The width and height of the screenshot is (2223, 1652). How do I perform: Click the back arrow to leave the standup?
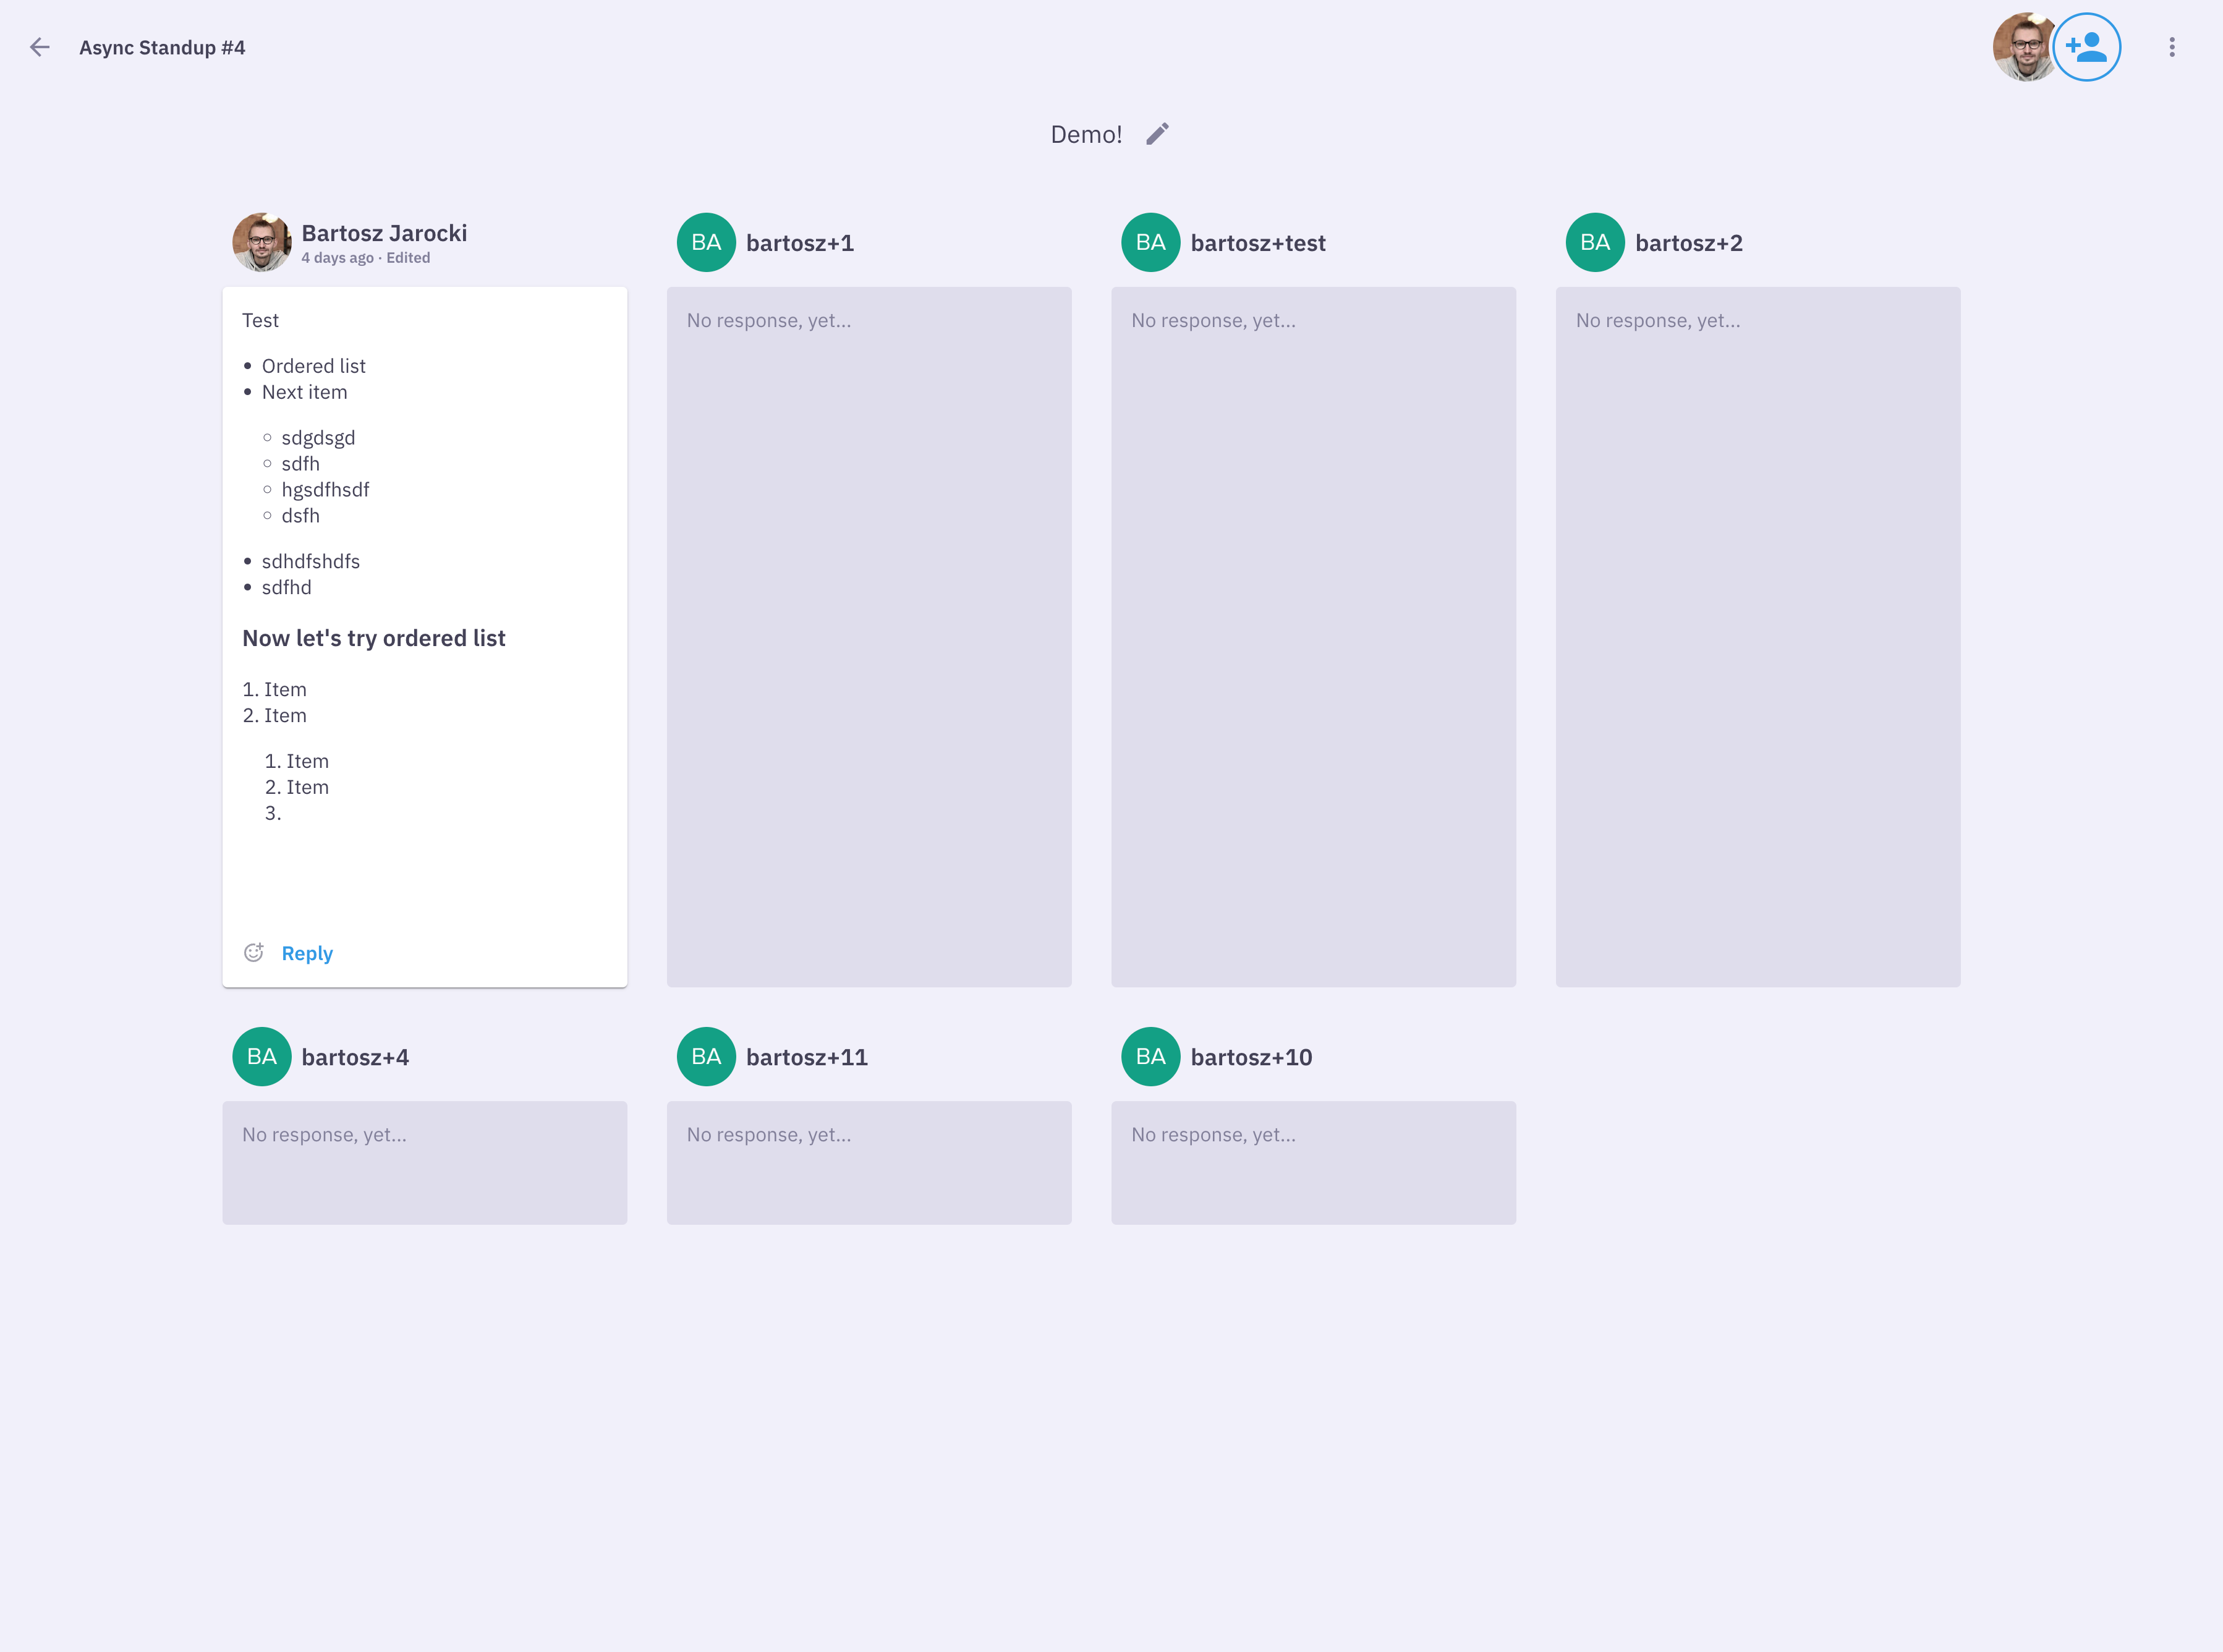40,47
